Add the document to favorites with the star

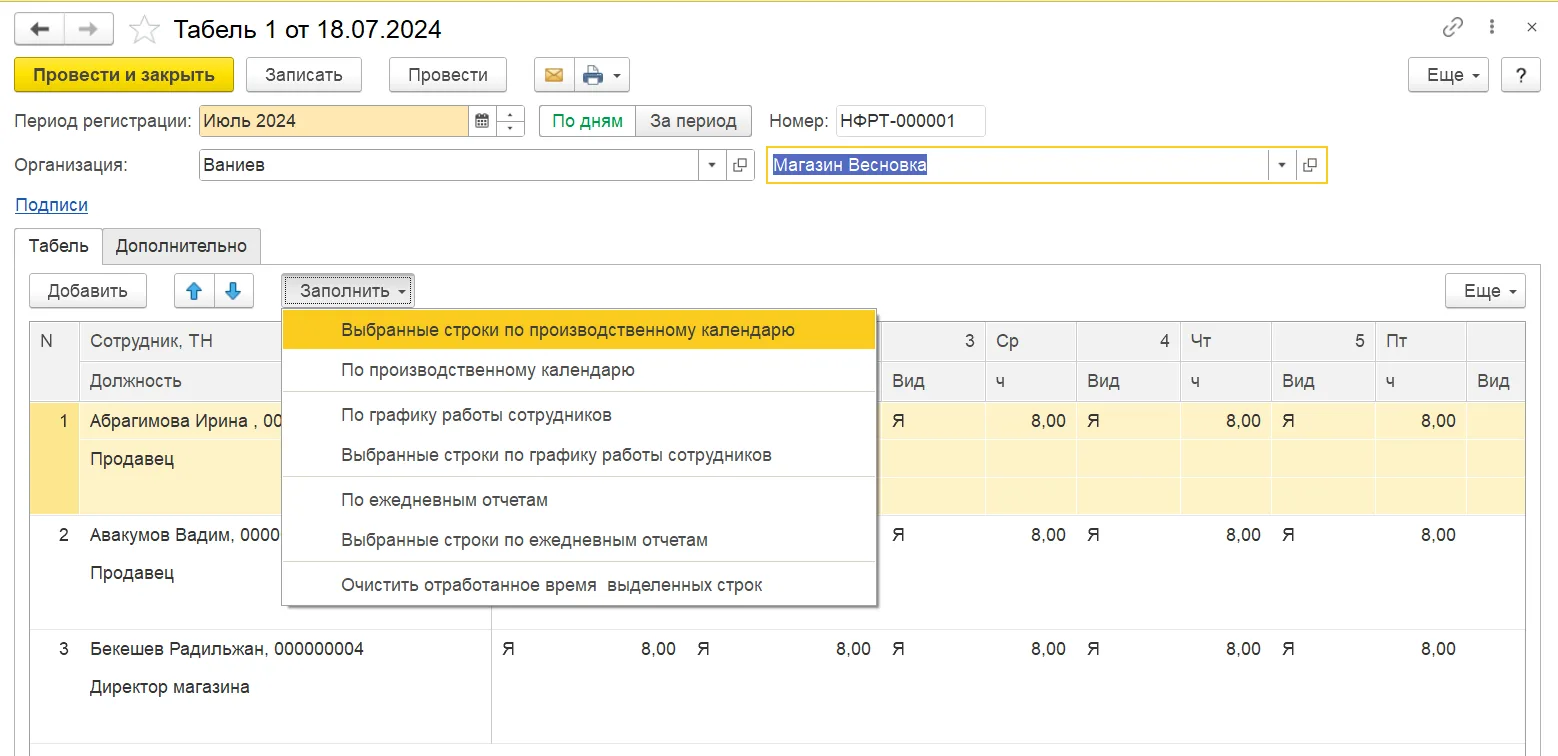pyautogui.click(x=145, y=30)
